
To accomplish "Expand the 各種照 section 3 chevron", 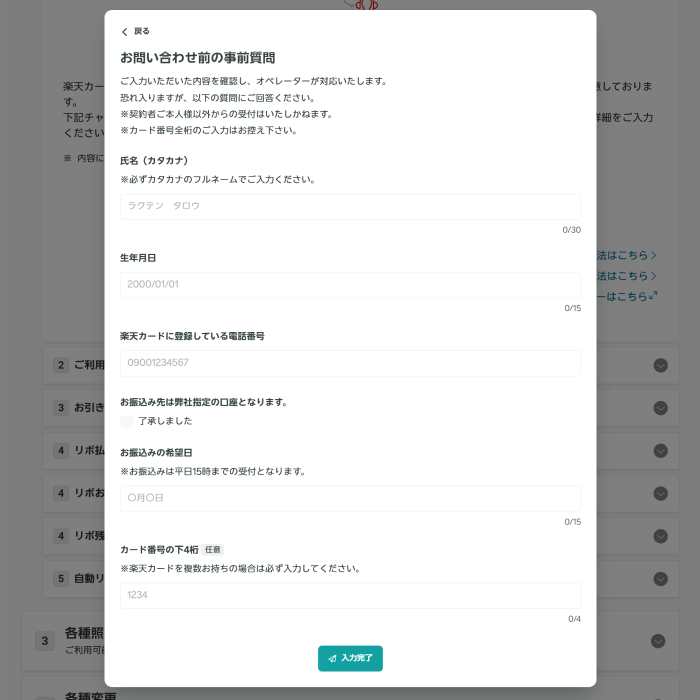I will [x=658, y=641].
